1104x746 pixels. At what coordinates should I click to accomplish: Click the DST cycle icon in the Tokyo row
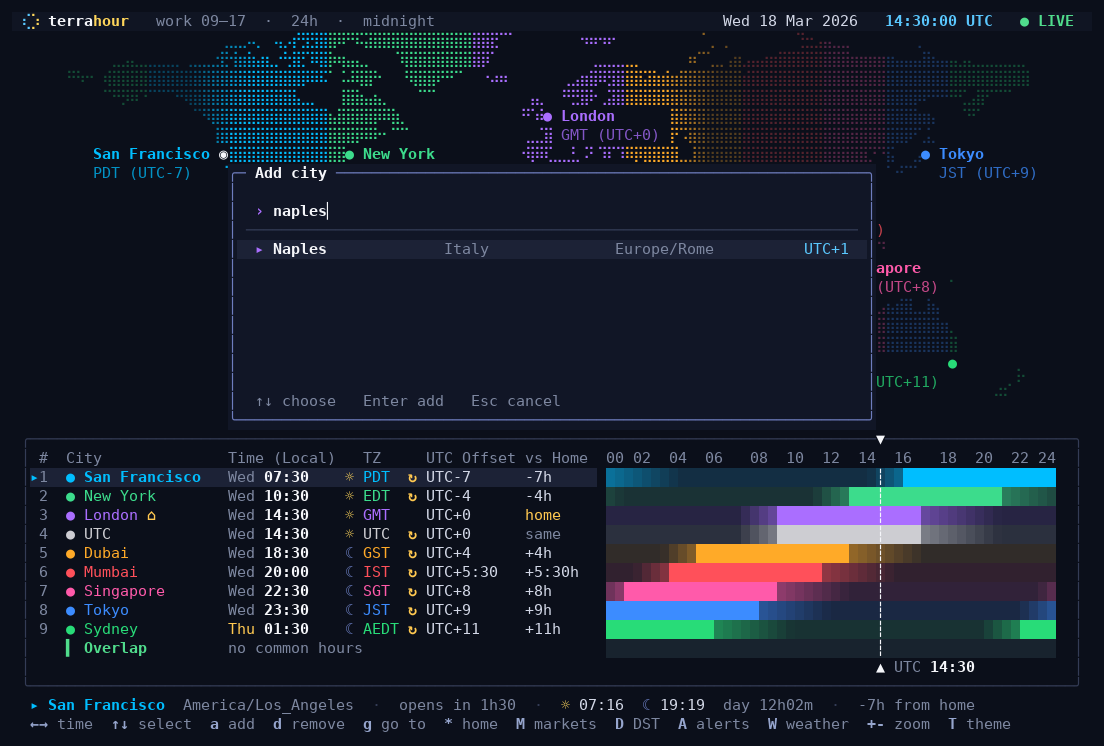[x=412, y=610]
